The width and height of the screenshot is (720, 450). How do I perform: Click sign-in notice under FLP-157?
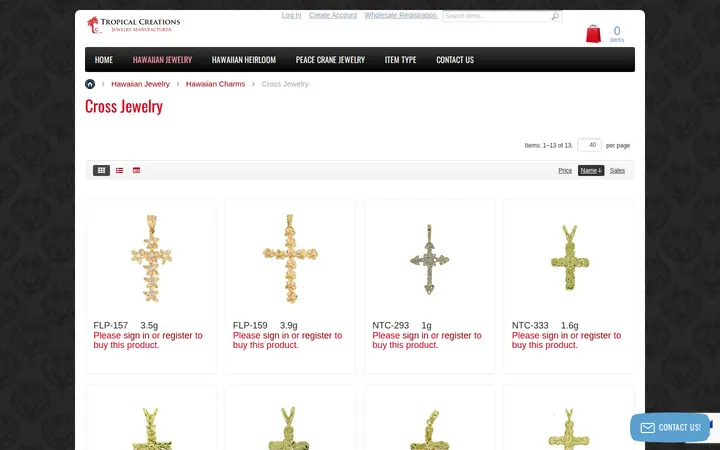[148, 340]
